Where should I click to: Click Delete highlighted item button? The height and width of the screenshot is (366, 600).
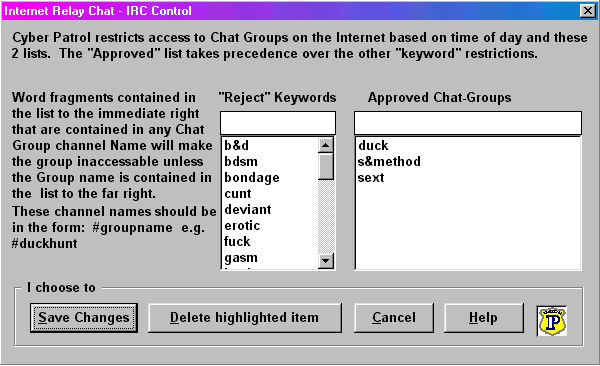[245, 318]
